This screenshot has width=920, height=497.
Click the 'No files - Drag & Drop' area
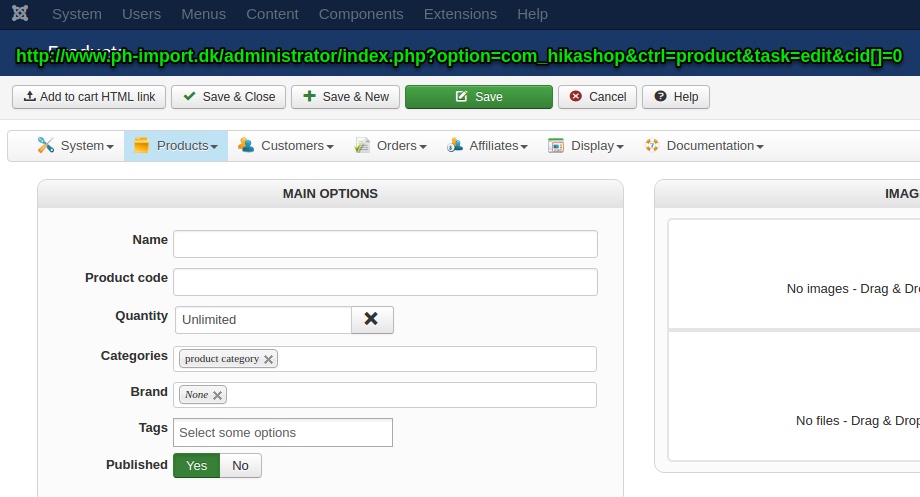click(794, 396)
